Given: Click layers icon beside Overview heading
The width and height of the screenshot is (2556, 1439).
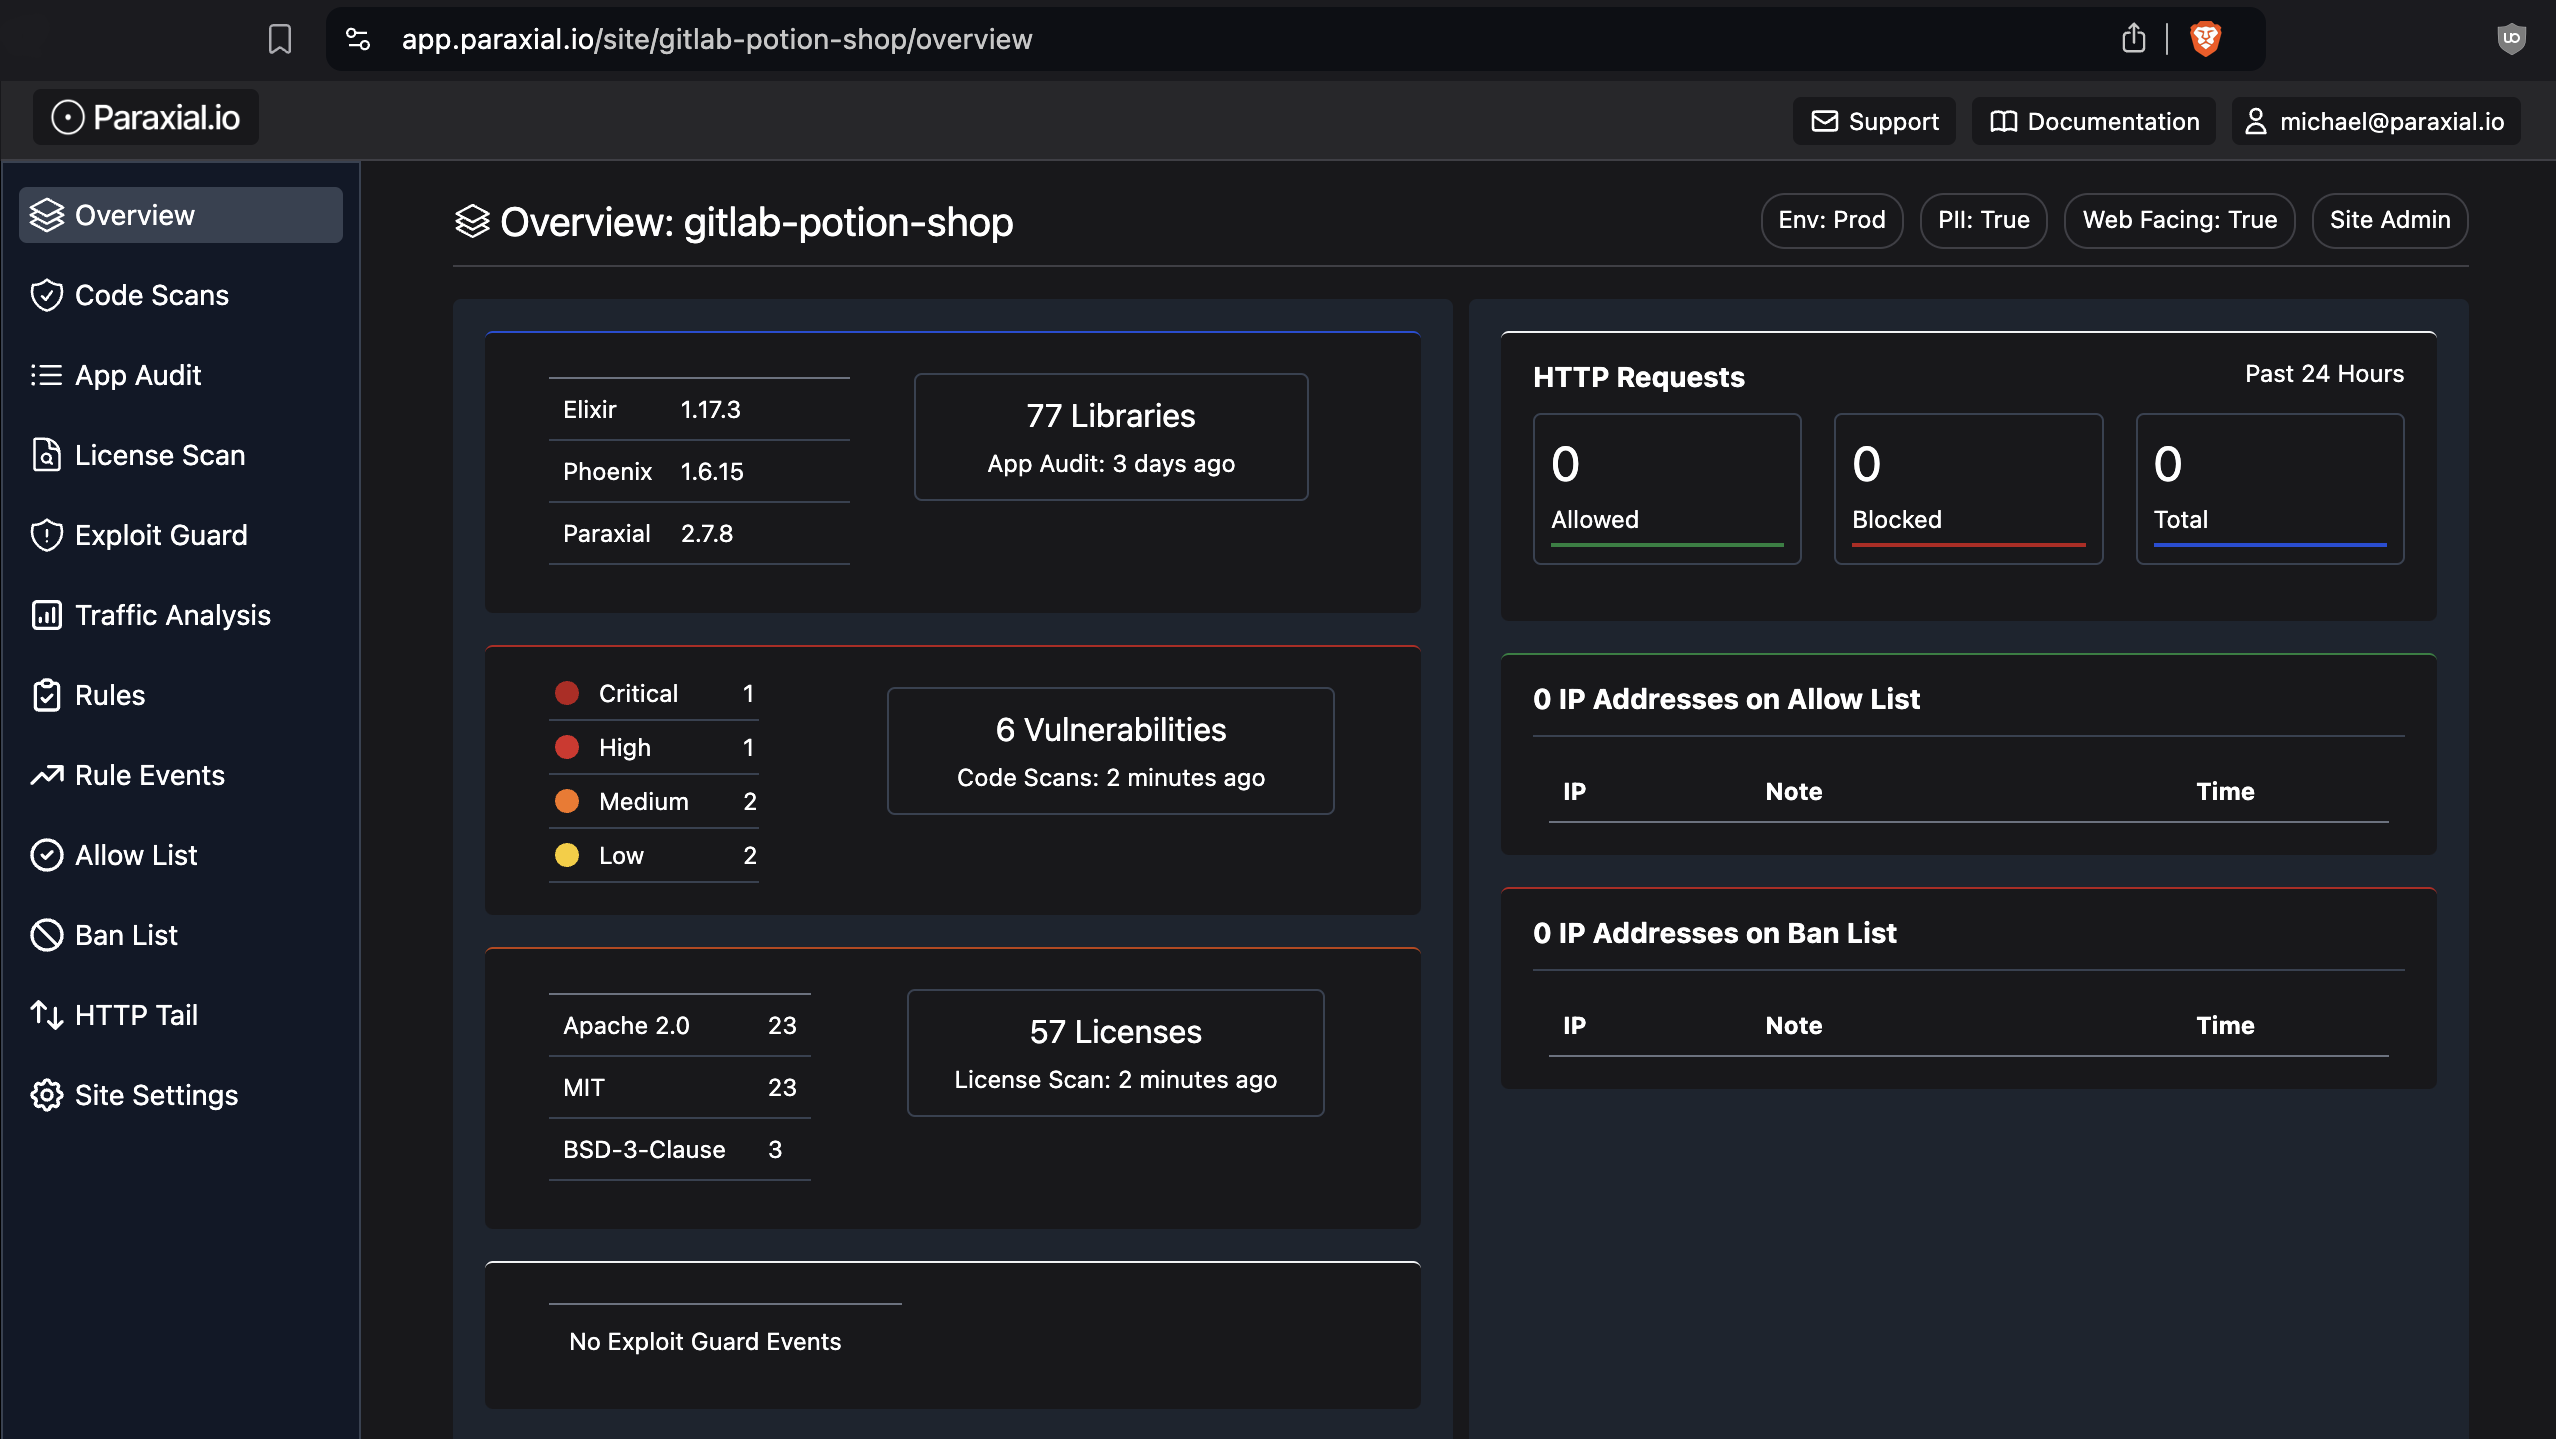Looking at the screenshot, I should click(472, 221).
